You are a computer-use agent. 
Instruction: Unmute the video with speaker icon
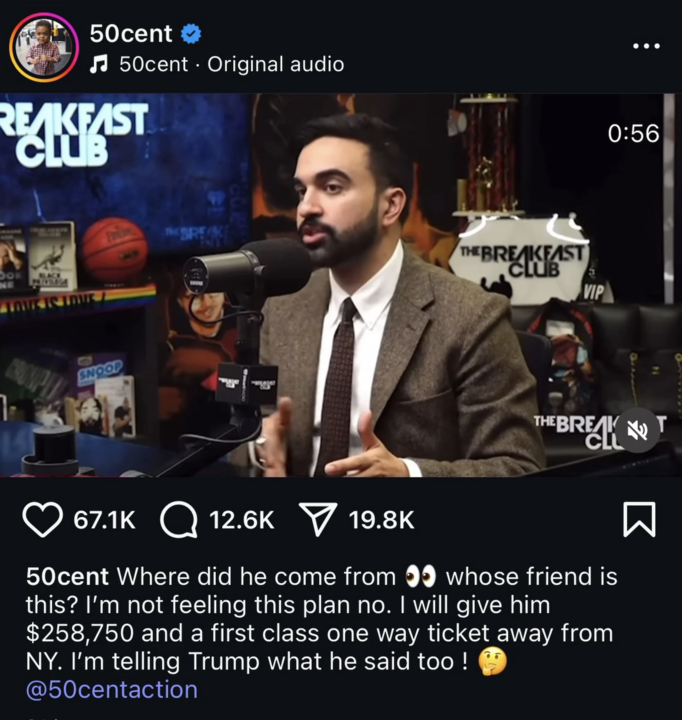(638, 431)
